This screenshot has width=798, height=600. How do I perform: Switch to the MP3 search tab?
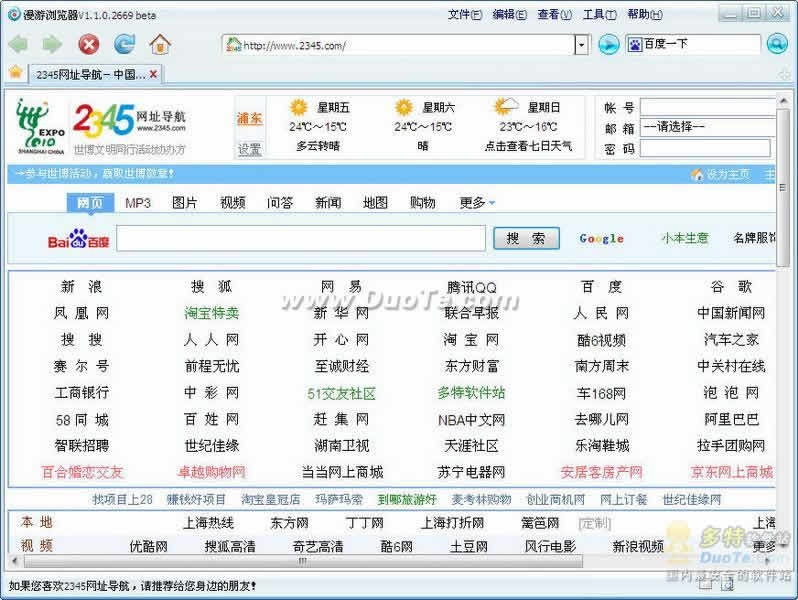[138, 203]
